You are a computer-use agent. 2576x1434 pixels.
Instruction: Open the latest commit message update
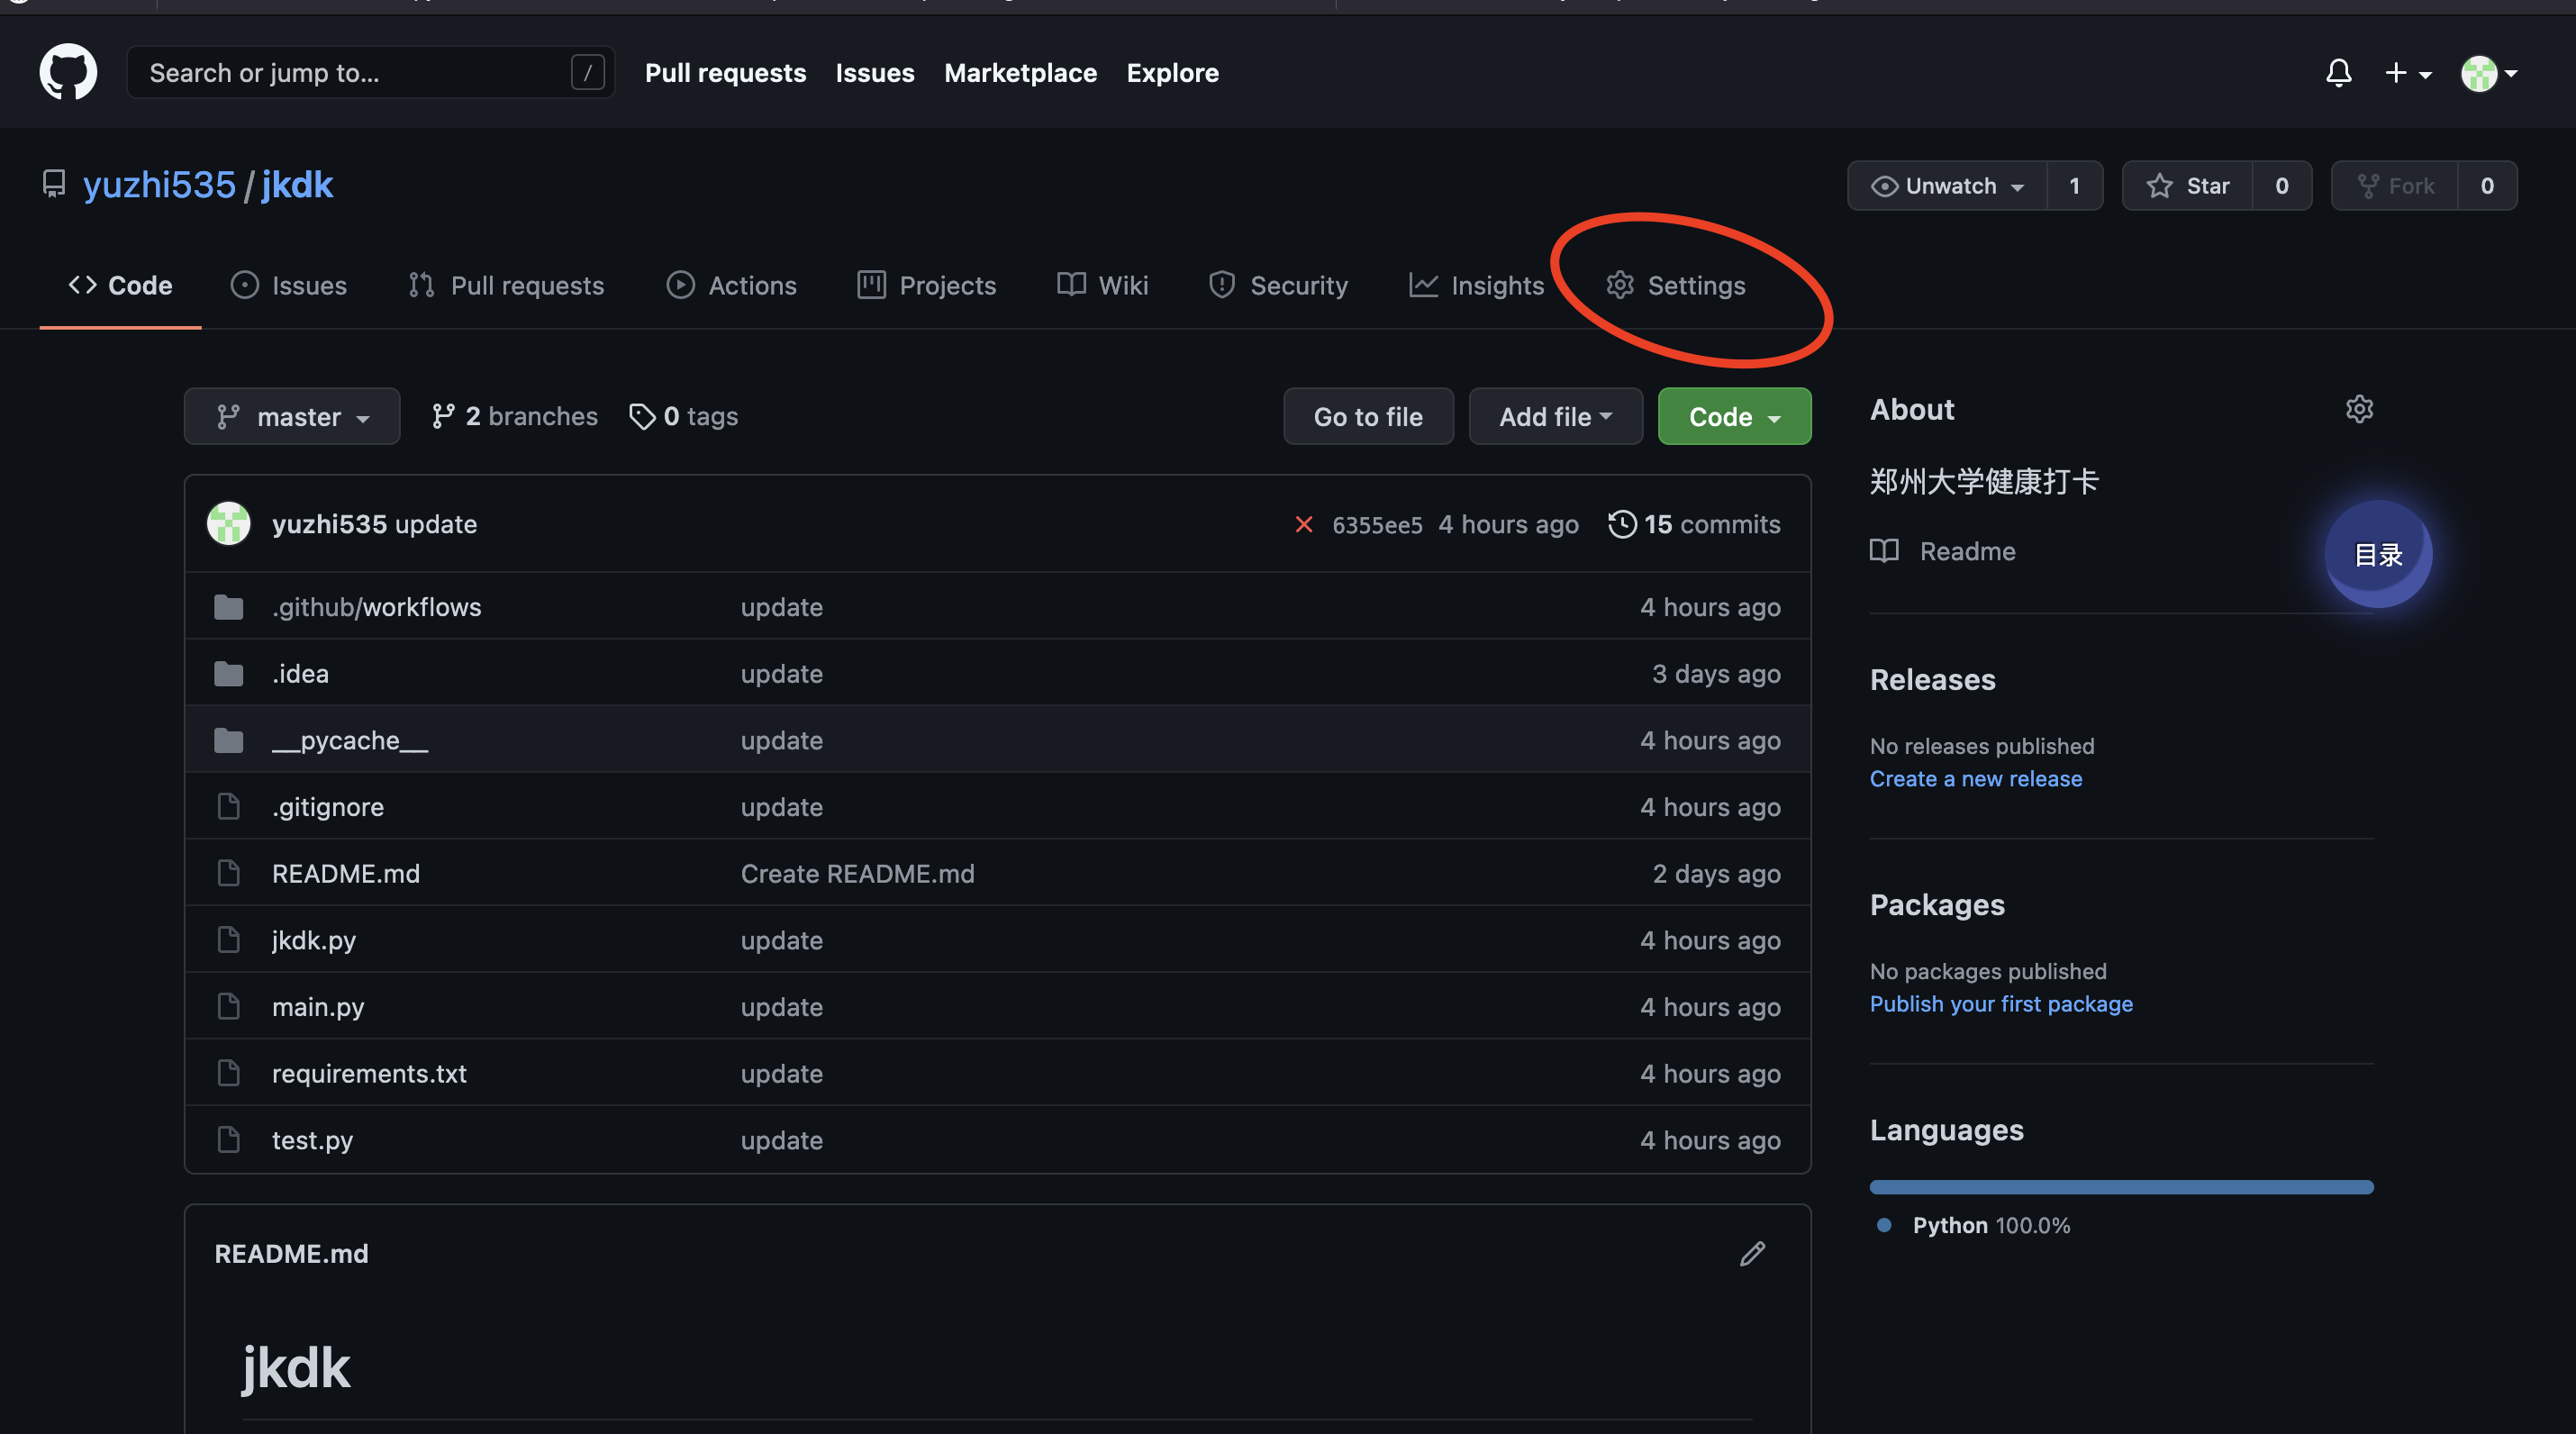click(x=435, y=524)
